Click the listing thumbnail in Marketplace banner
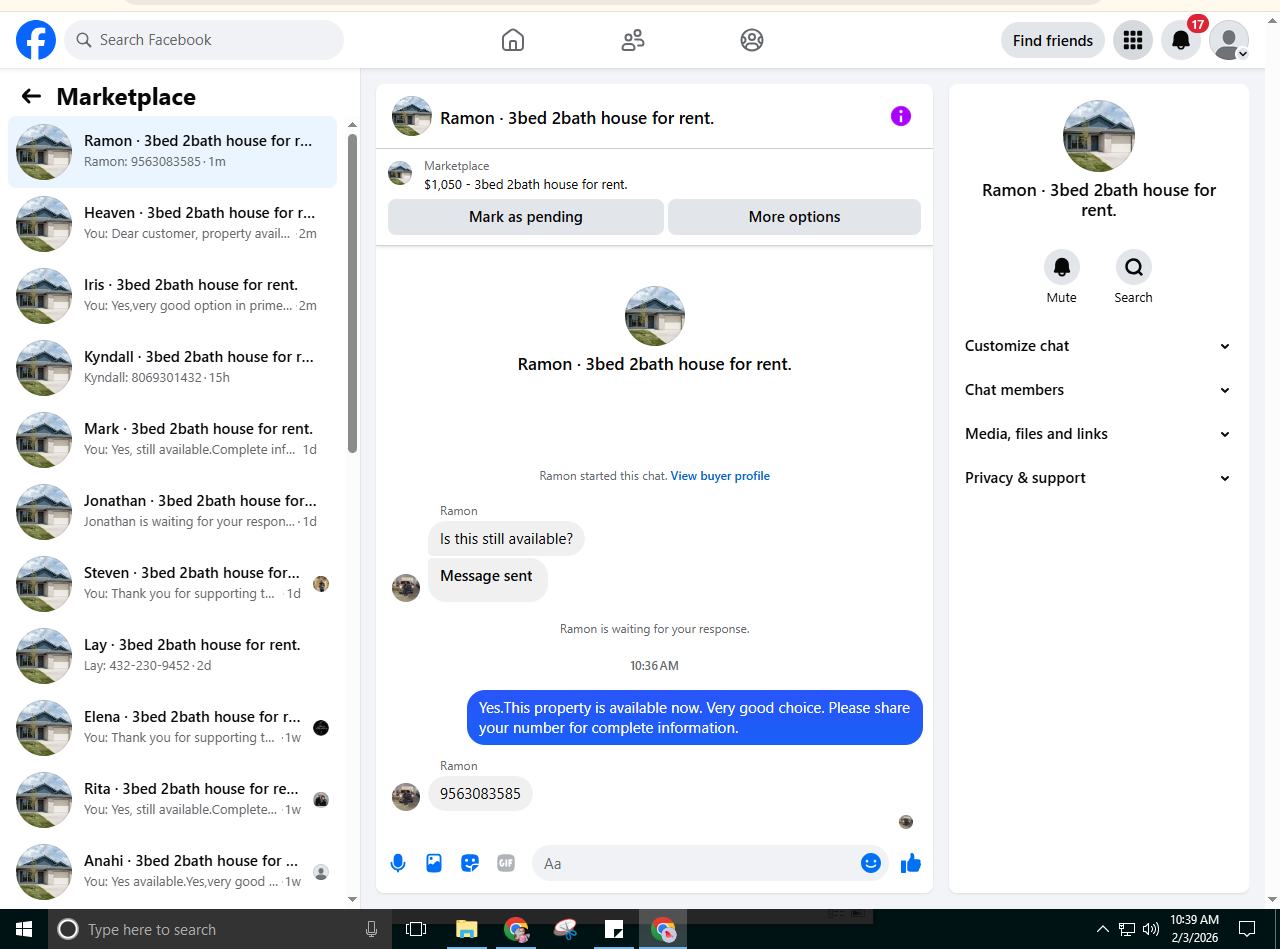This screenshot has width=1280, height=949. click(400, 173)
